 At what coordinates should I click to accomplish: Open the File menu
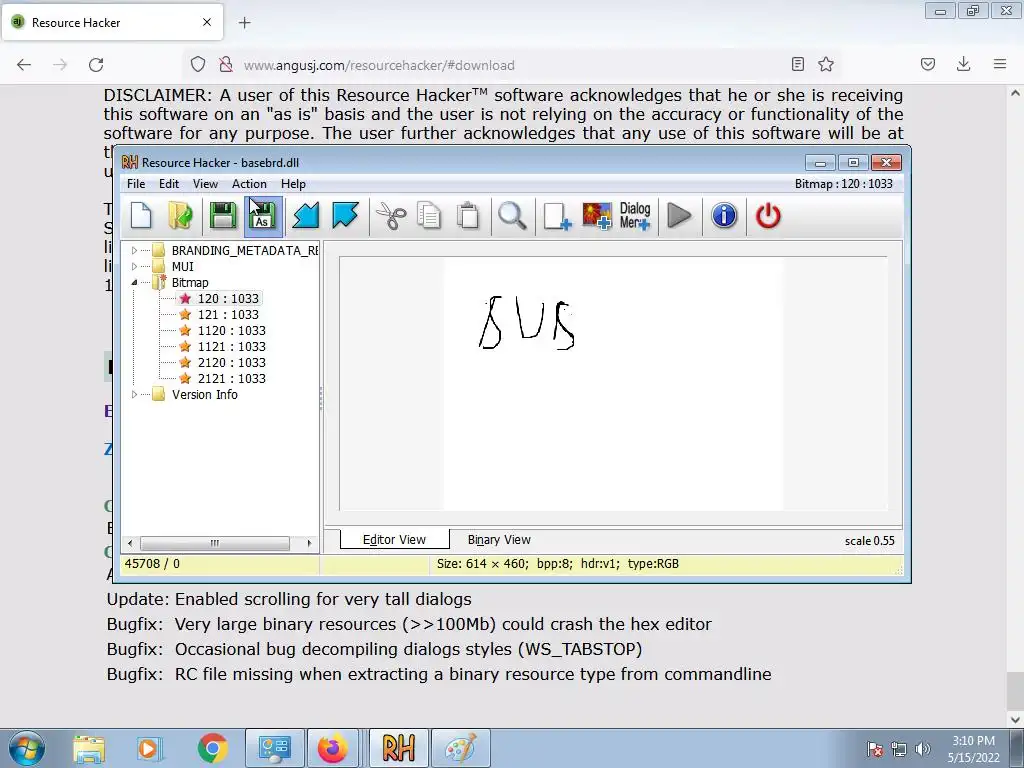pos(136,184)
